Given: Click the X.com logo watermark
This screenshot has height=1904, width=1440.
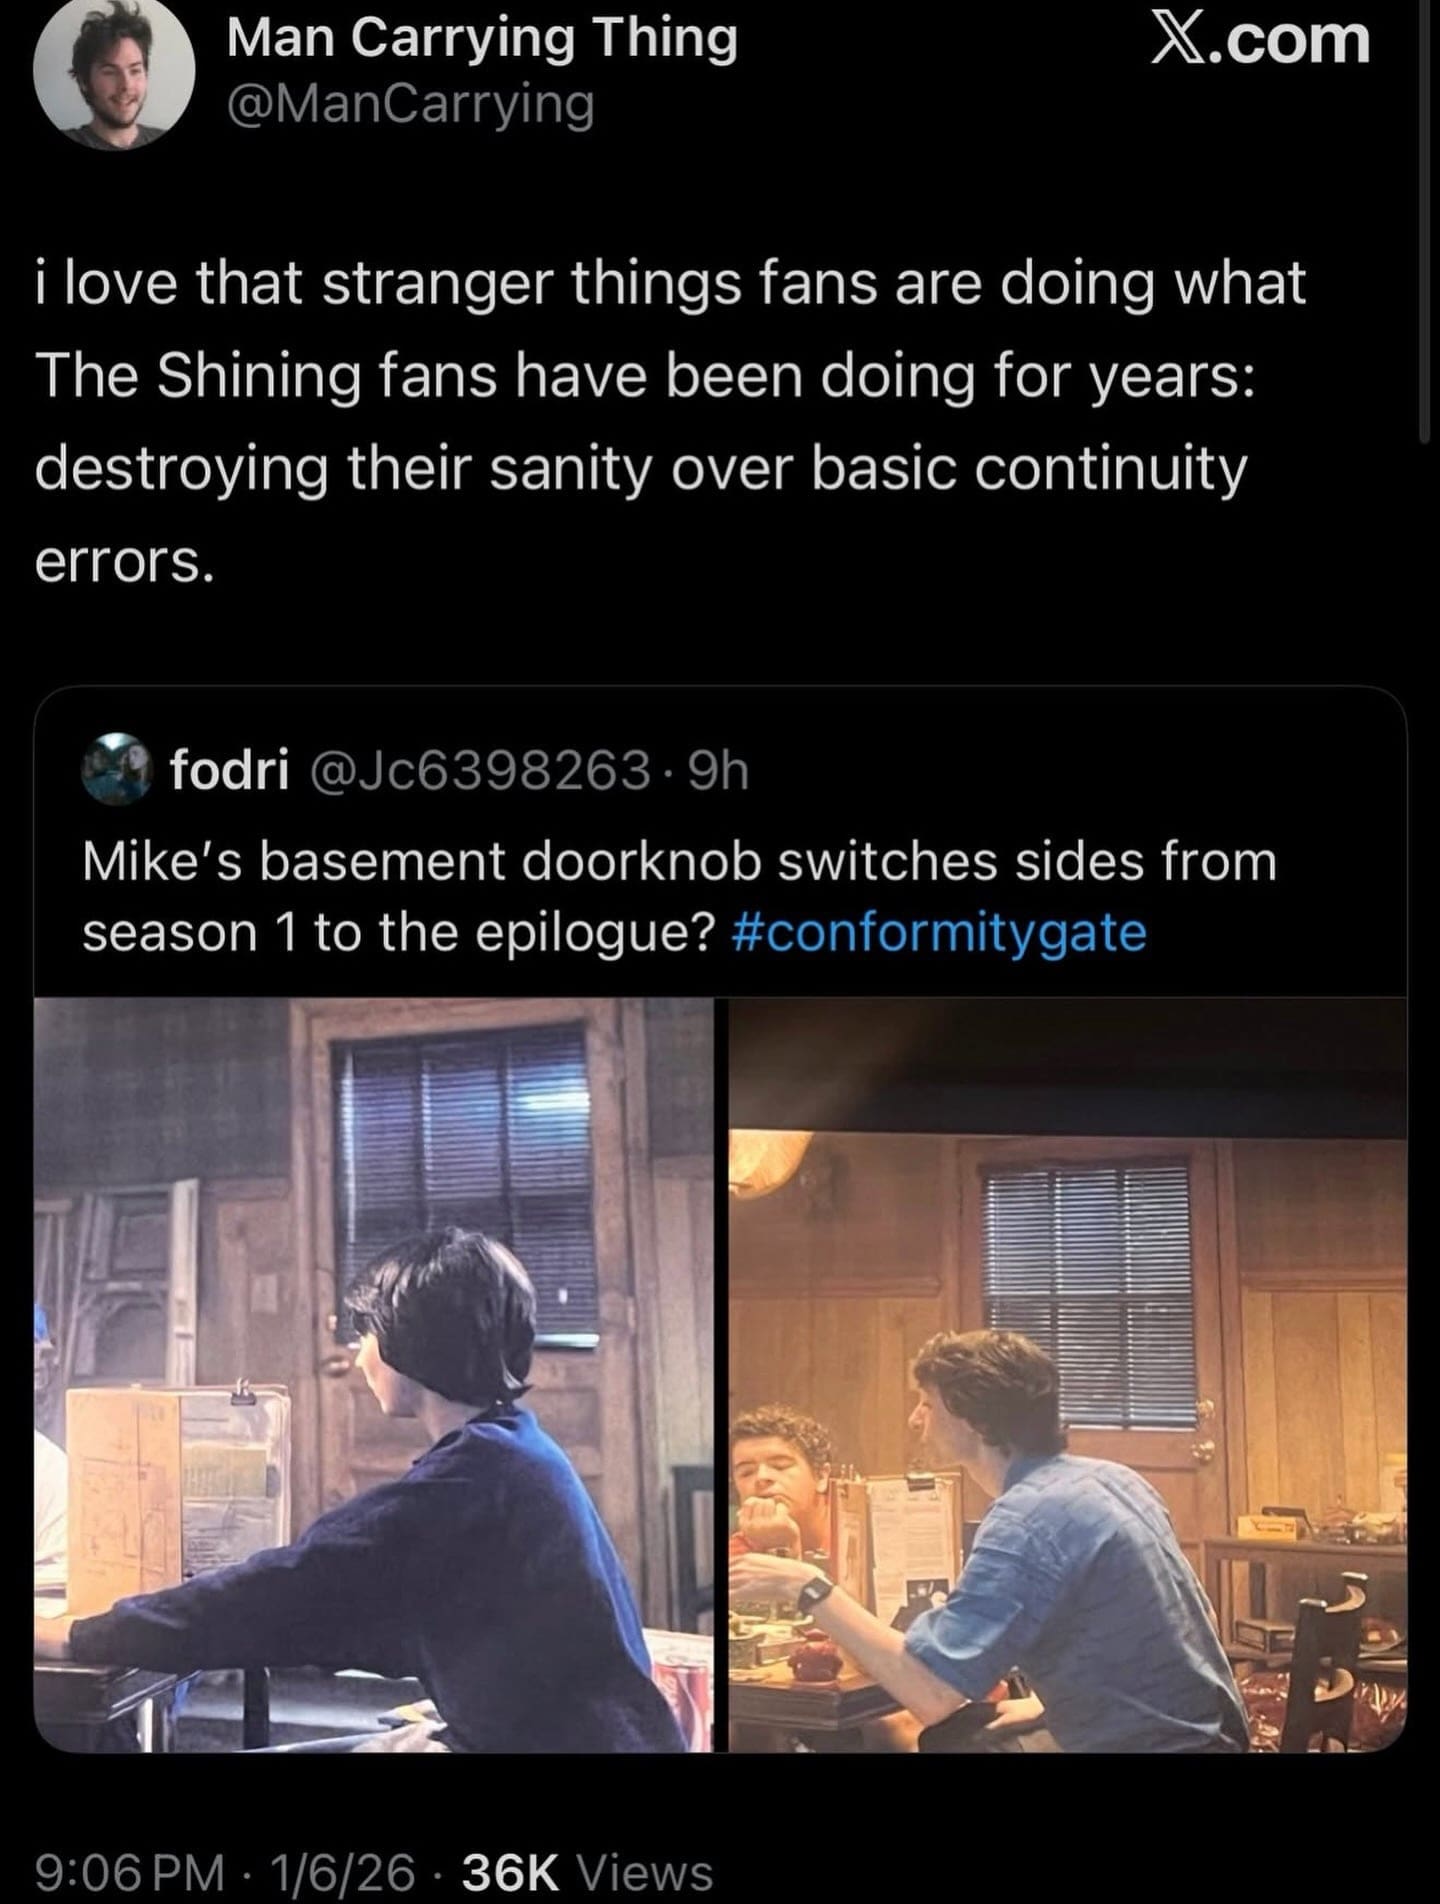Looking at the screenshot, I should (x=1259, y=40).
